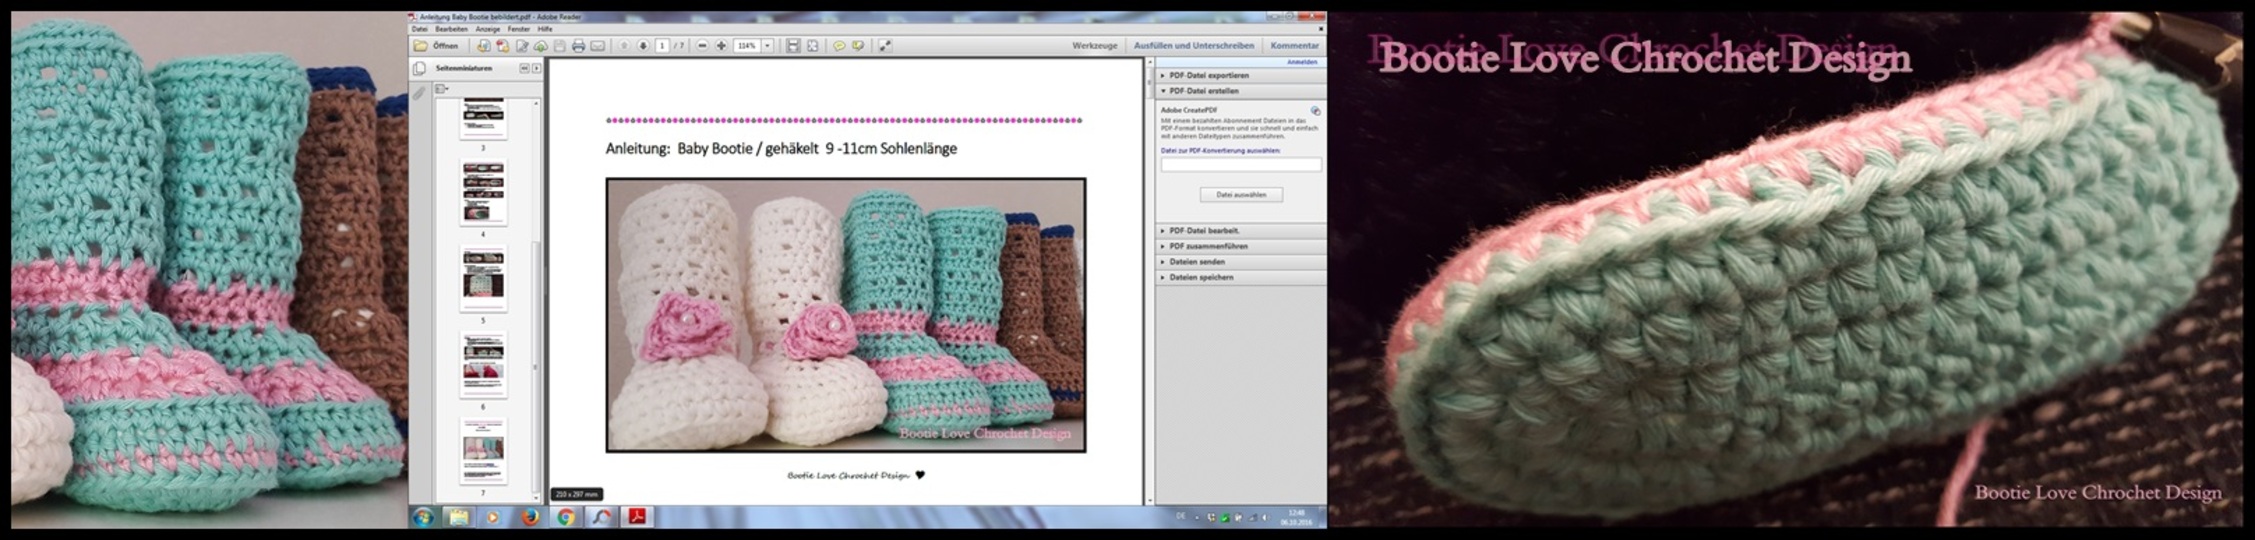
Task: Click the print icon in toolbar
Action: (x=578, y=46)
